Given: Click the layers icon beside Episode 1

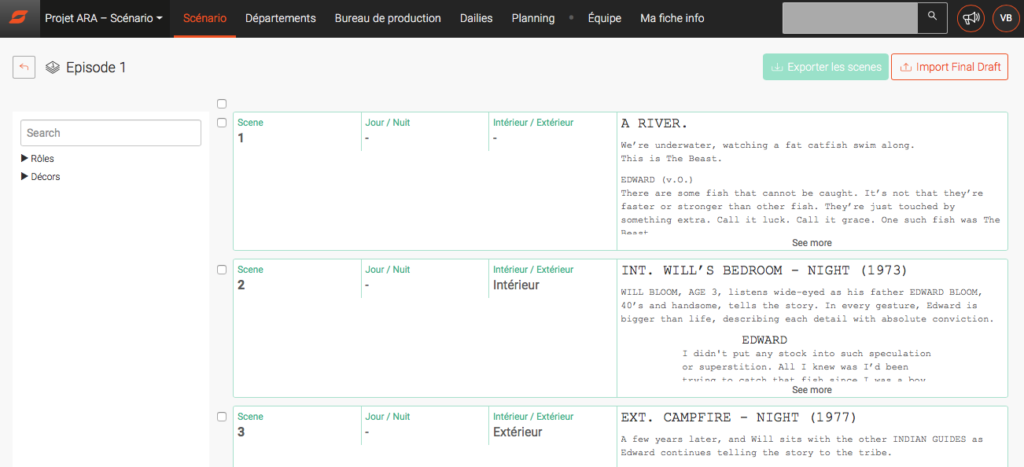Looking at the screenshot, I should [53, 68].
